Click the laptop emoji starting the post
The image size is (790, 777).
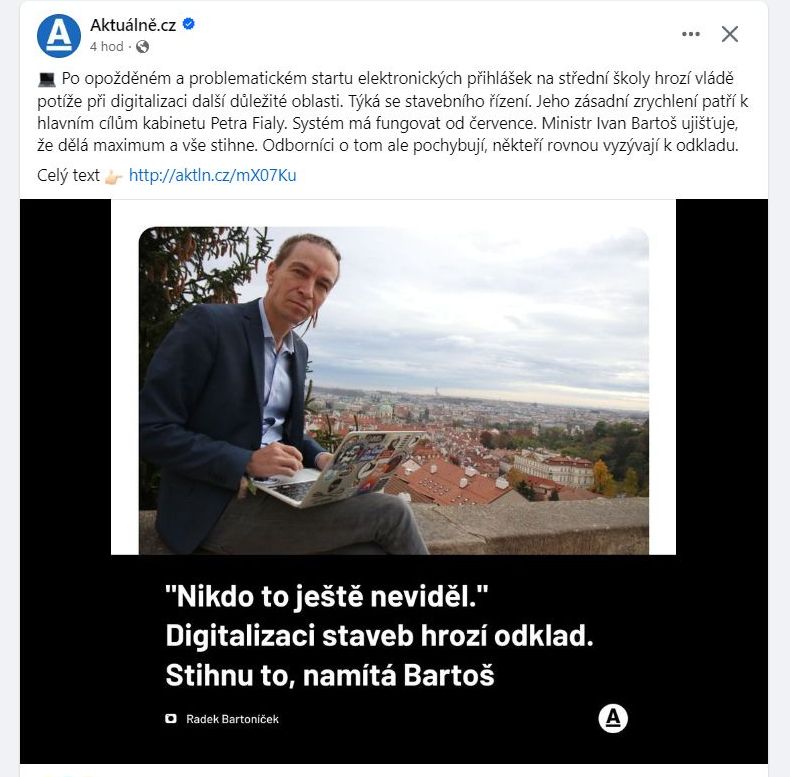pyautogui.click(x=46, y=79)
